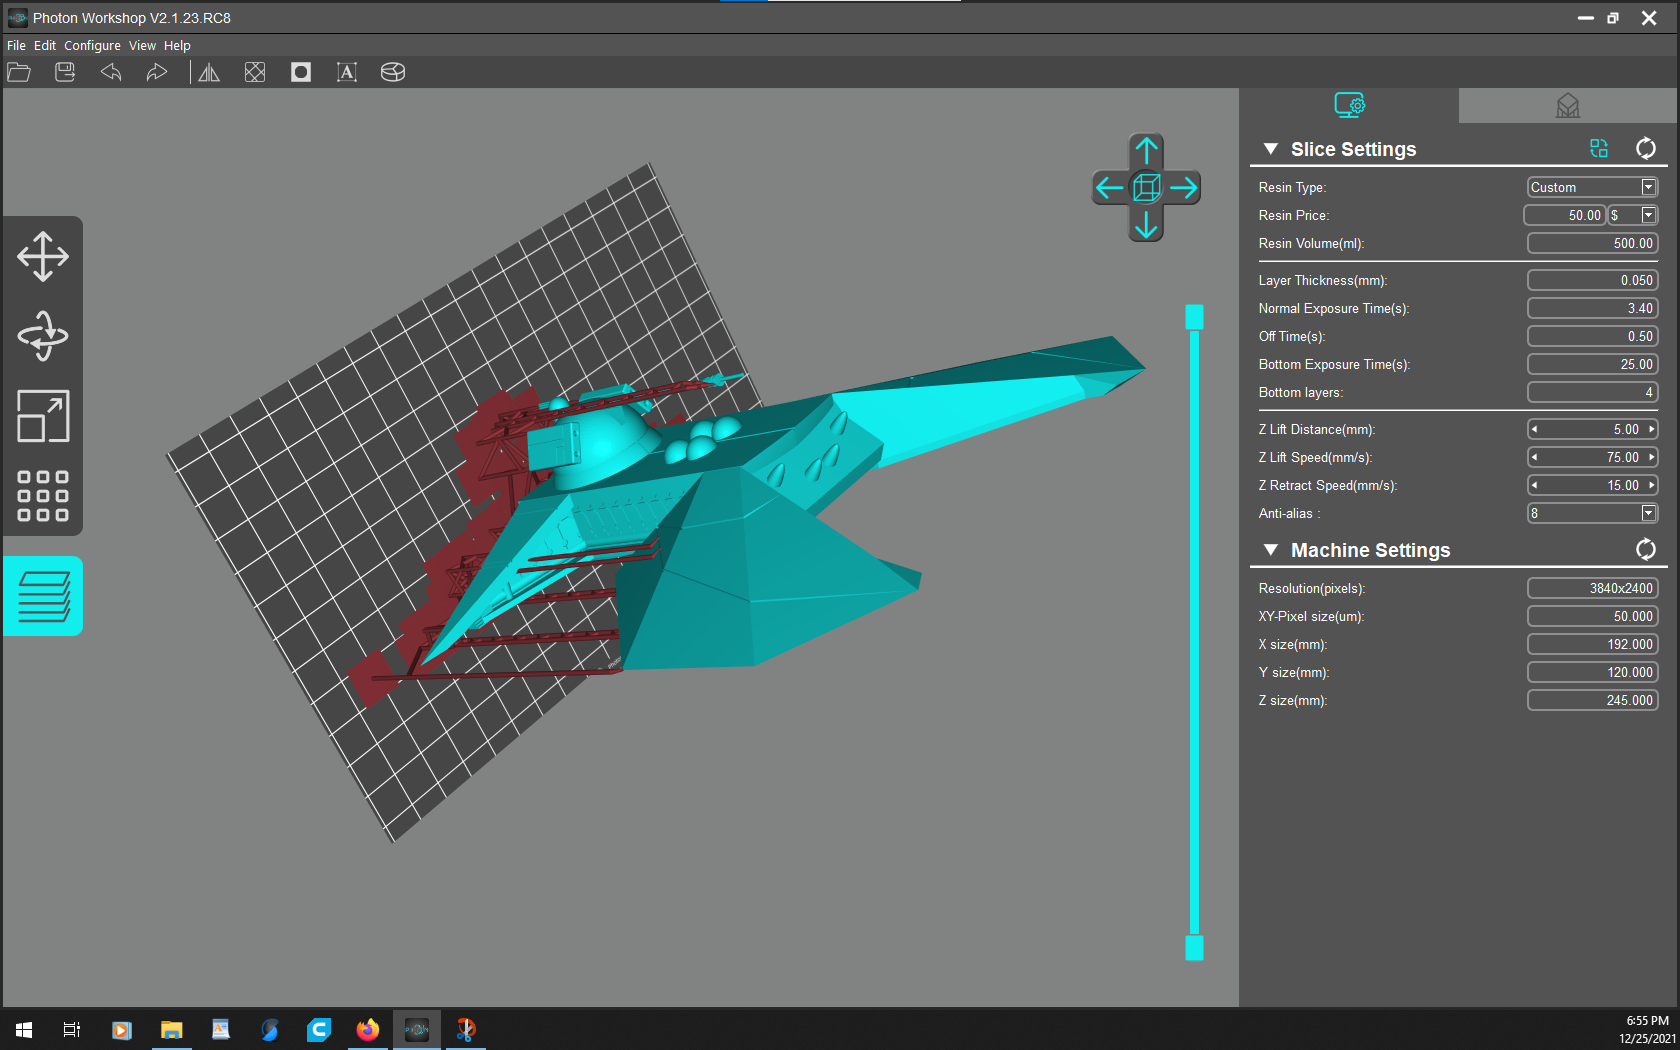Increase Z Lift Distance with the right arrow
1680x1050 pixels.
(x=1651, y=429)
